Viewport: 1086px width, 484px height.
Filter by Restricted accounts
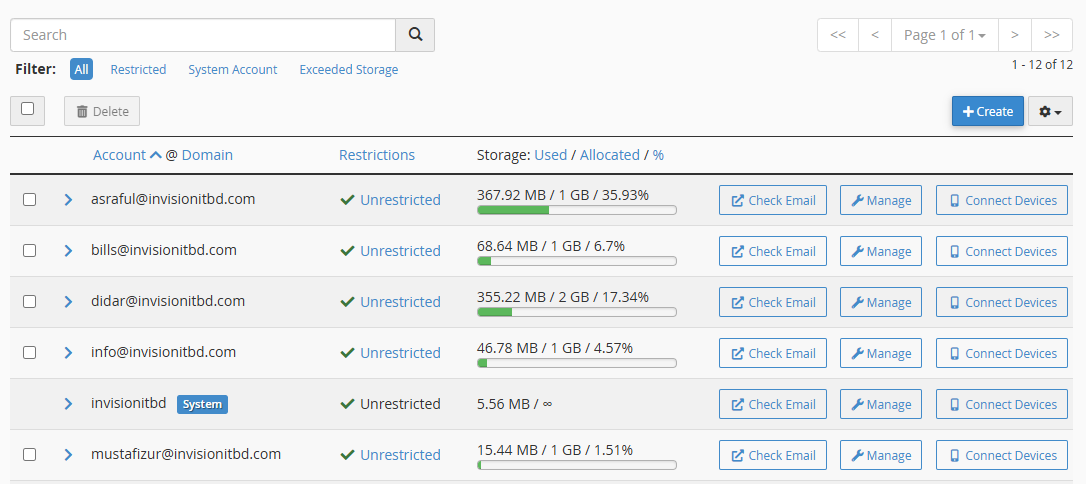click(138, 70)
